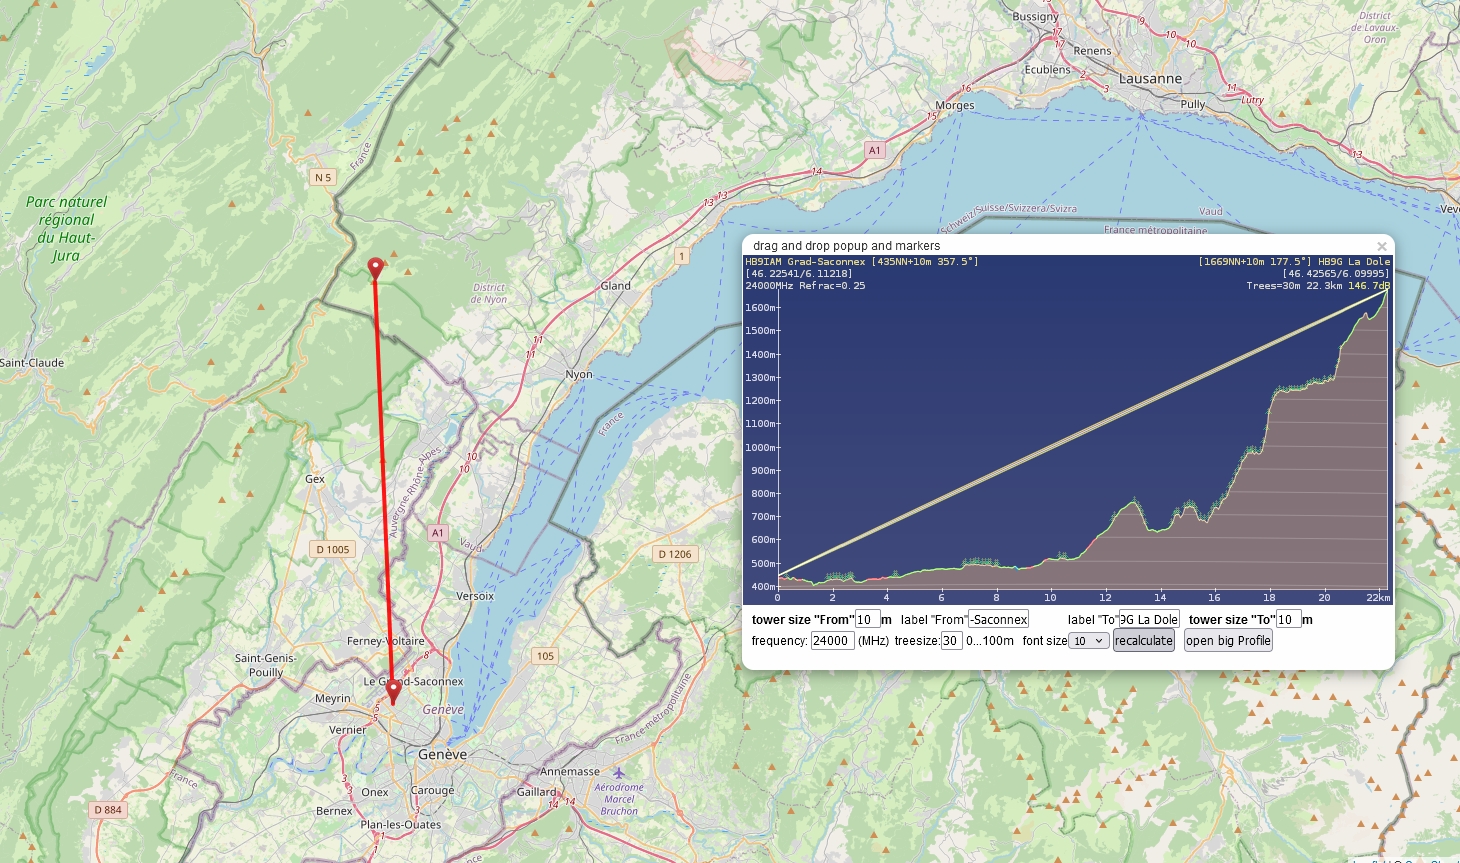This screenshot has width=1460, height=863.
Task: Click the A1 motorway shield near Morges
Action: 874,150
